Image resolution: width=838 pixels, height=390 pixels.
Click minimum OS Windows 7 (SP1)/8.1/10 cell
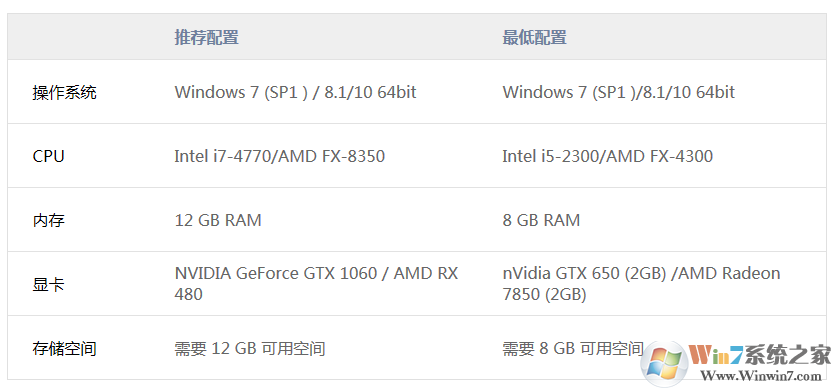[618, 92]
